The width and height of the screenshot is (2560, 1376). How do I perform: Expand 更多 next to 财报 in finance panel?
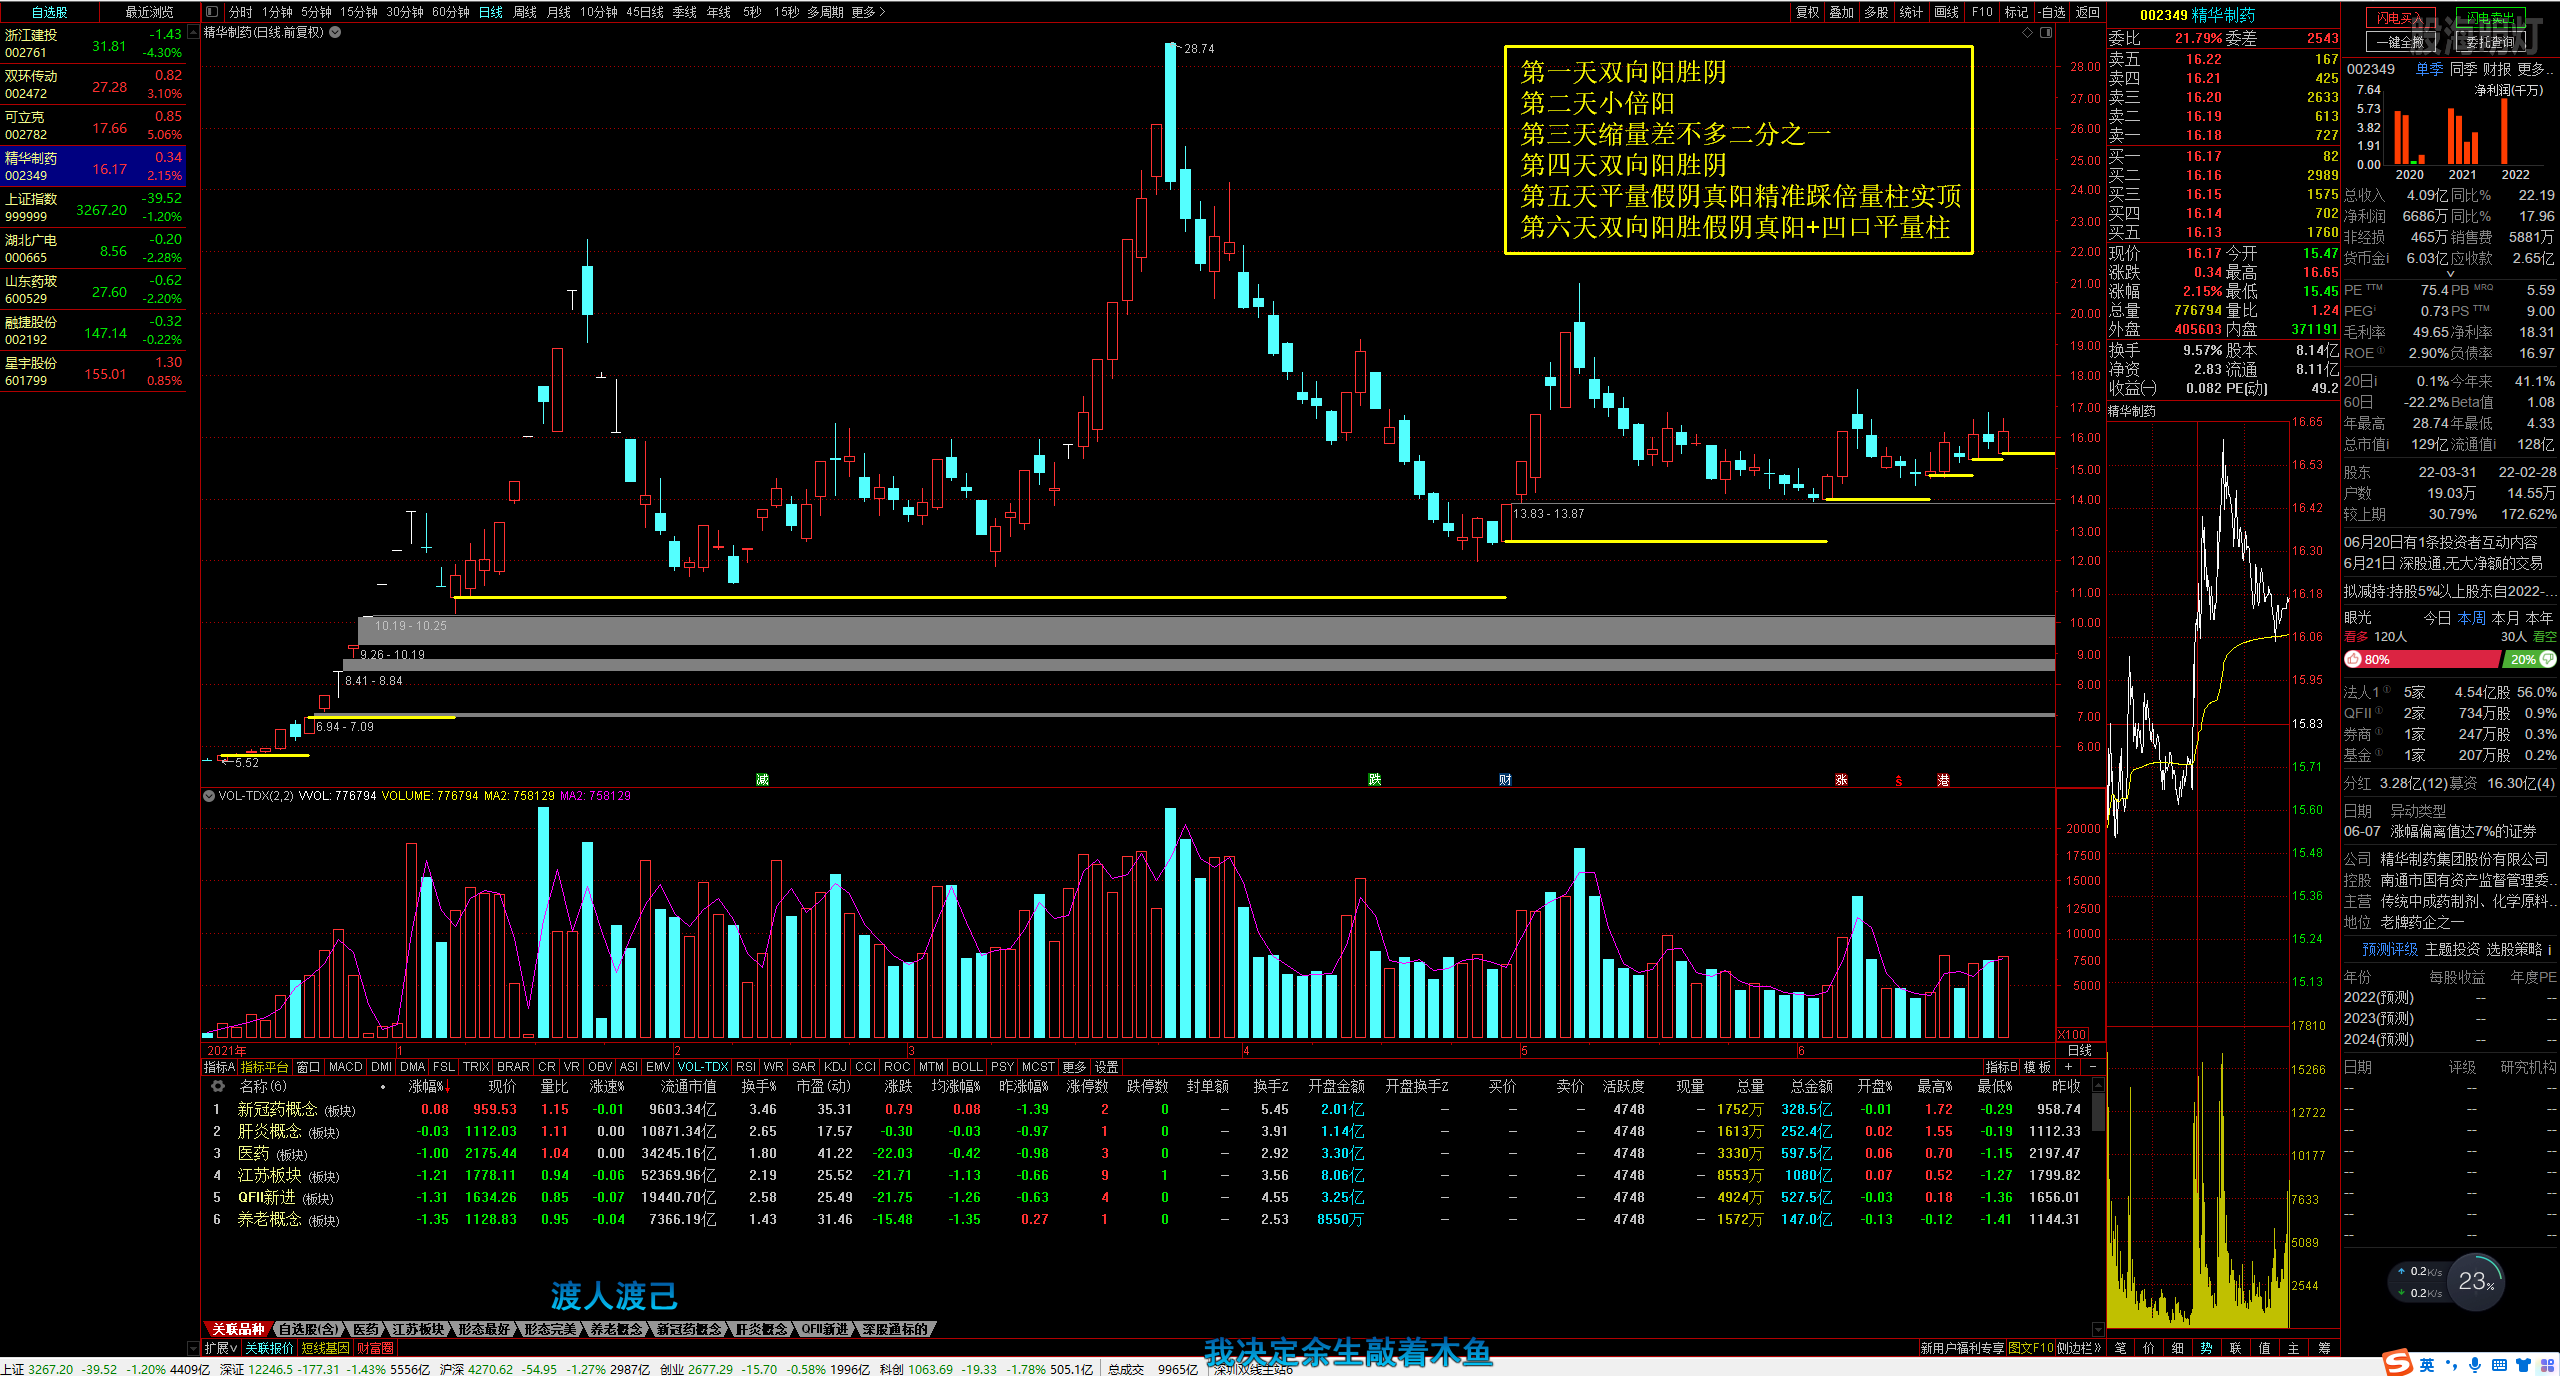pyautogui.click(x=2535, y=69)
